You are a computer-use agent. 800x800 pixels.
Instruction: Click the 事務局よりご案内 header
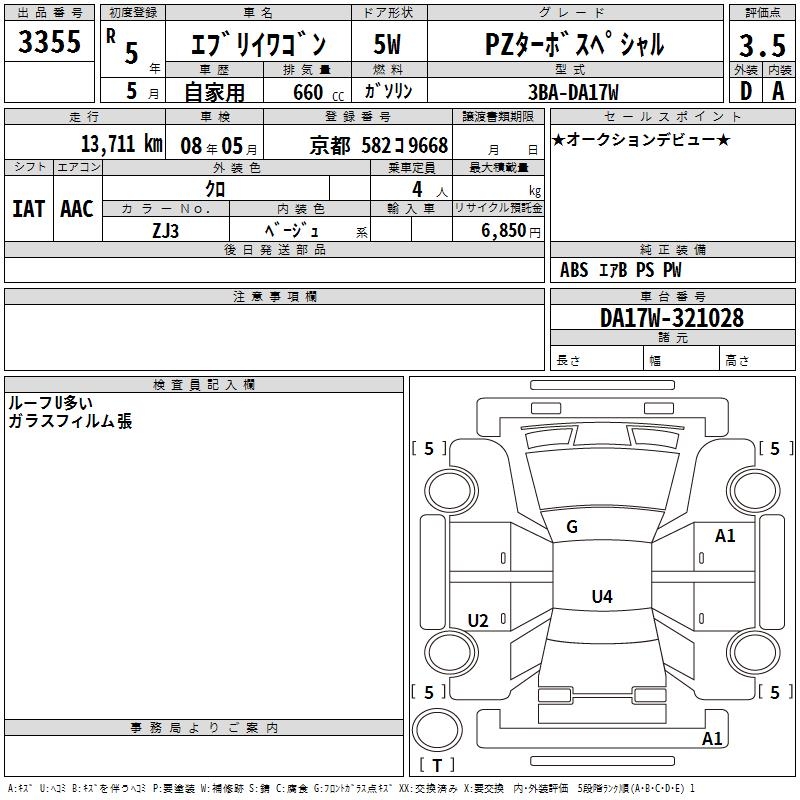(204, 728)
